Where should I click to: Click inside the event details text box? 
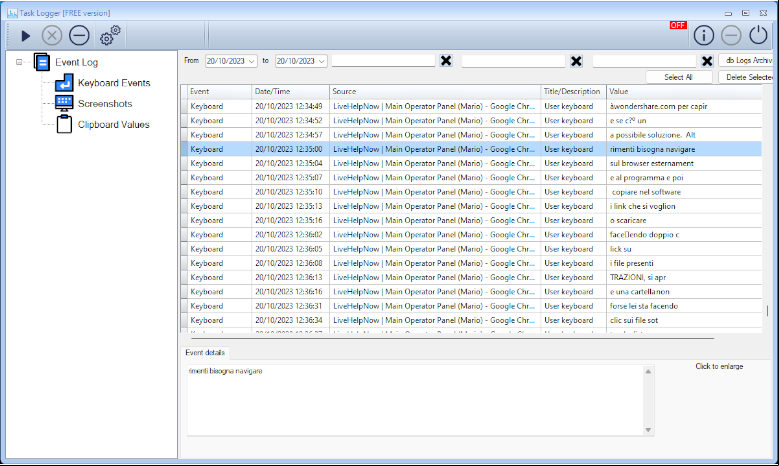(x=415, y=400)
